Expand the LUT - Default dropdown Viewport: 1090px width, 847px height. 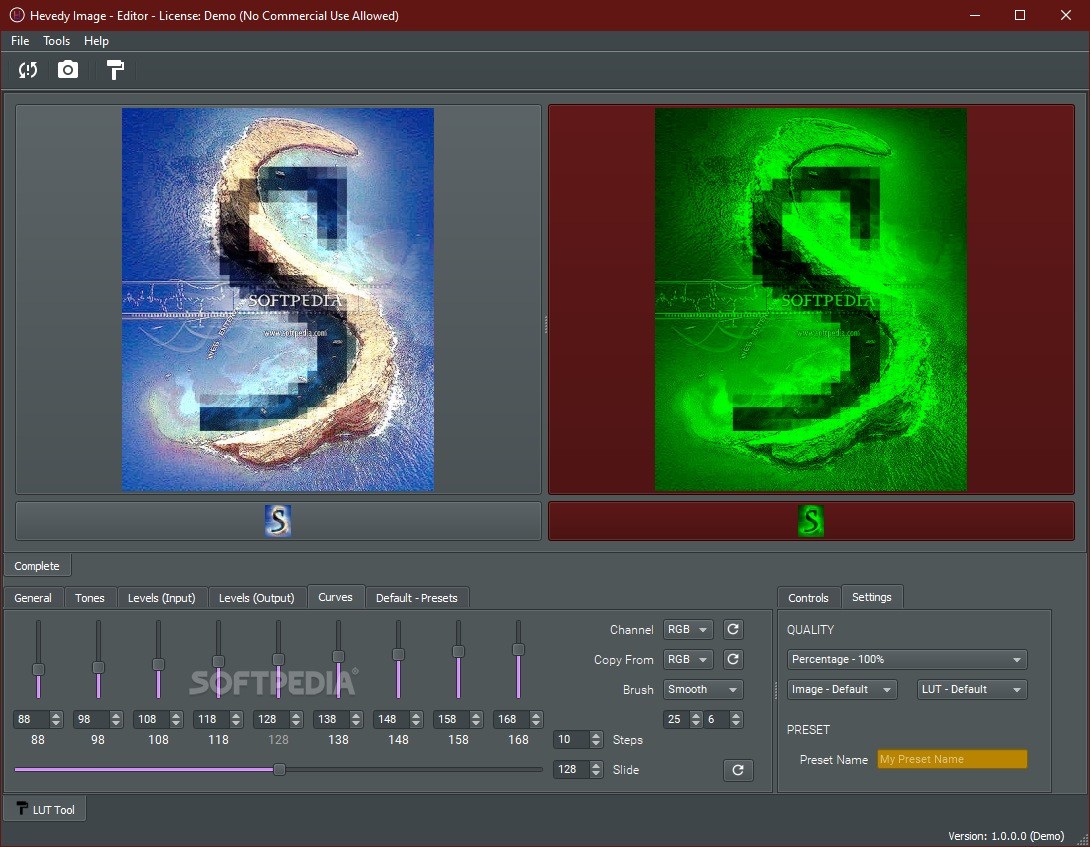(972, 689)
